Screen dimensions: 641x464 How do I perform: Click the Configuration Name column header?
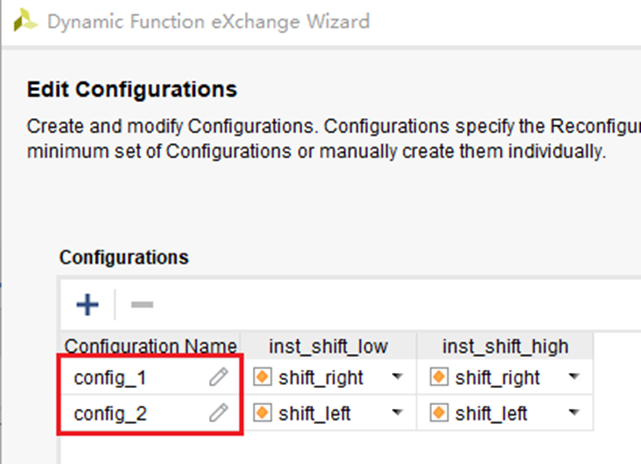point(150,347)
